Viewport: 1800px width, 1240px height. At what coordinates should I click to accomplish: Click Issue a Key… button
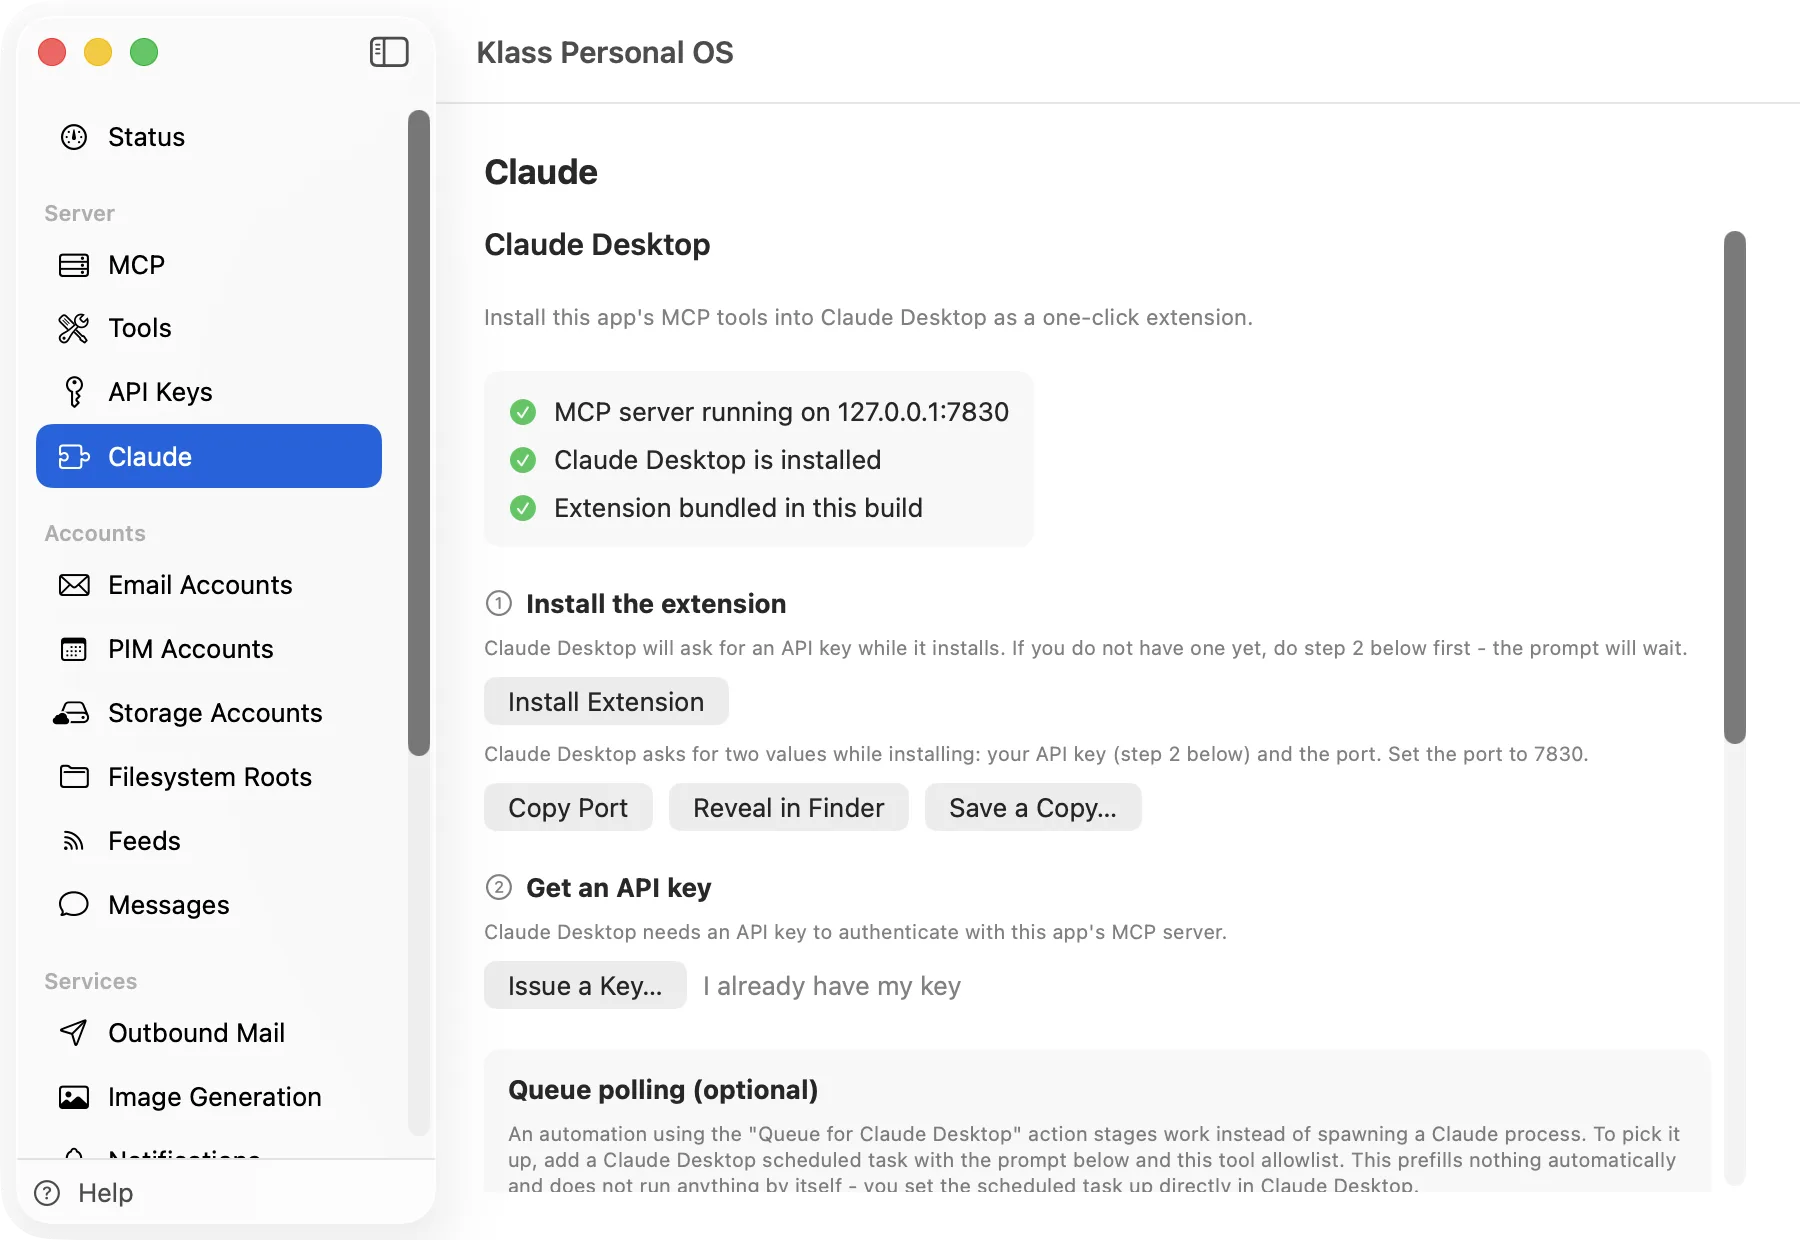tap(585, 986)
